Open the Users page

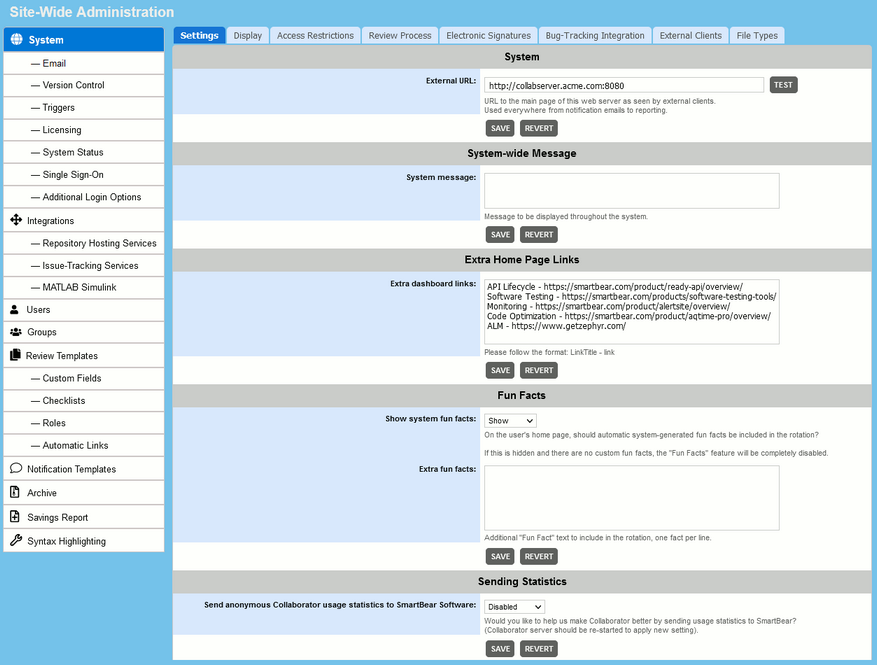point(84,310)
